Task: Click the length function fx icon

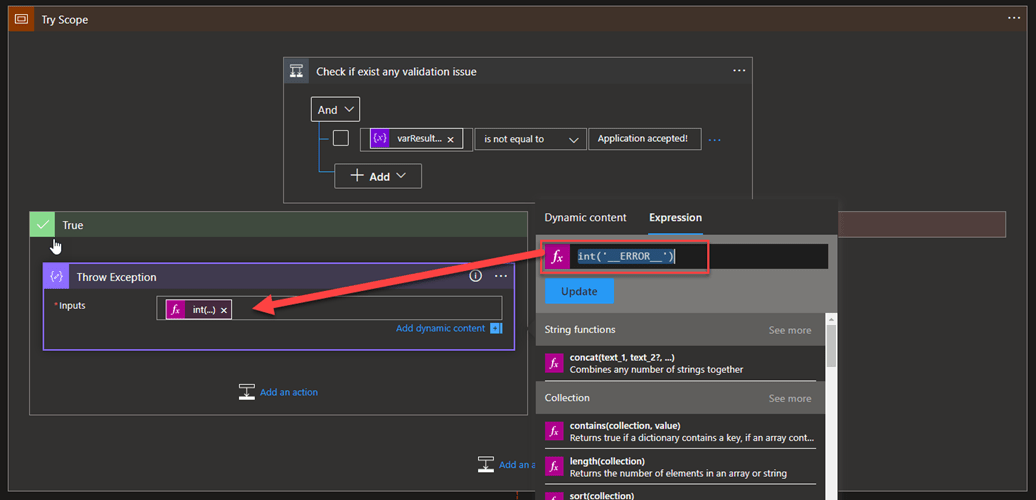Action: click(554, 466)
